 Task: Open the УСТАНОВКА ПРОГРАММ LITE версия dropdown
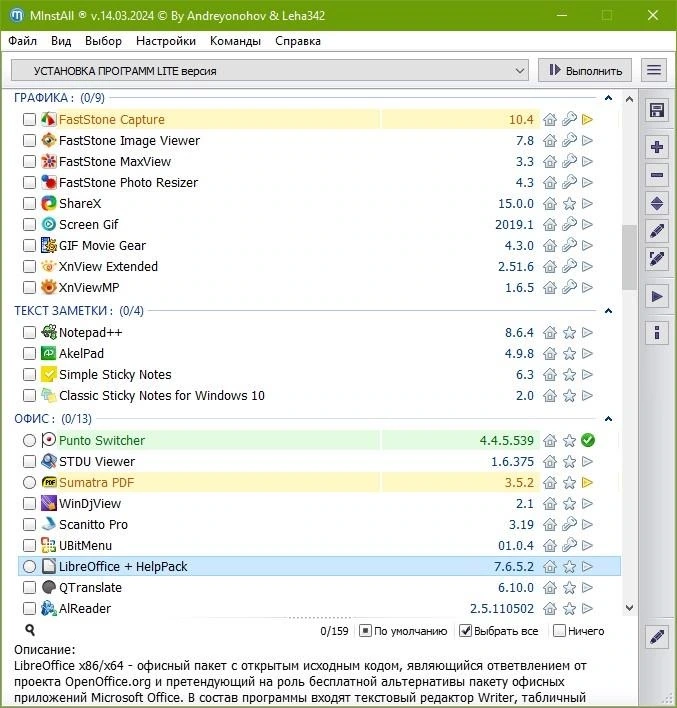(270, 70)
